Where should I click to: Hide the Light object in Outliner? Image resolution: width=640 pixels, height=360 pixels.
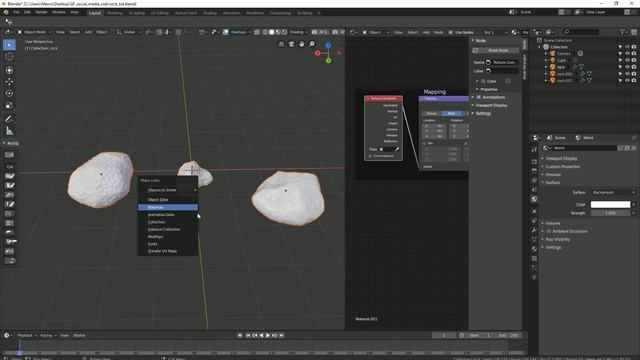627,60
